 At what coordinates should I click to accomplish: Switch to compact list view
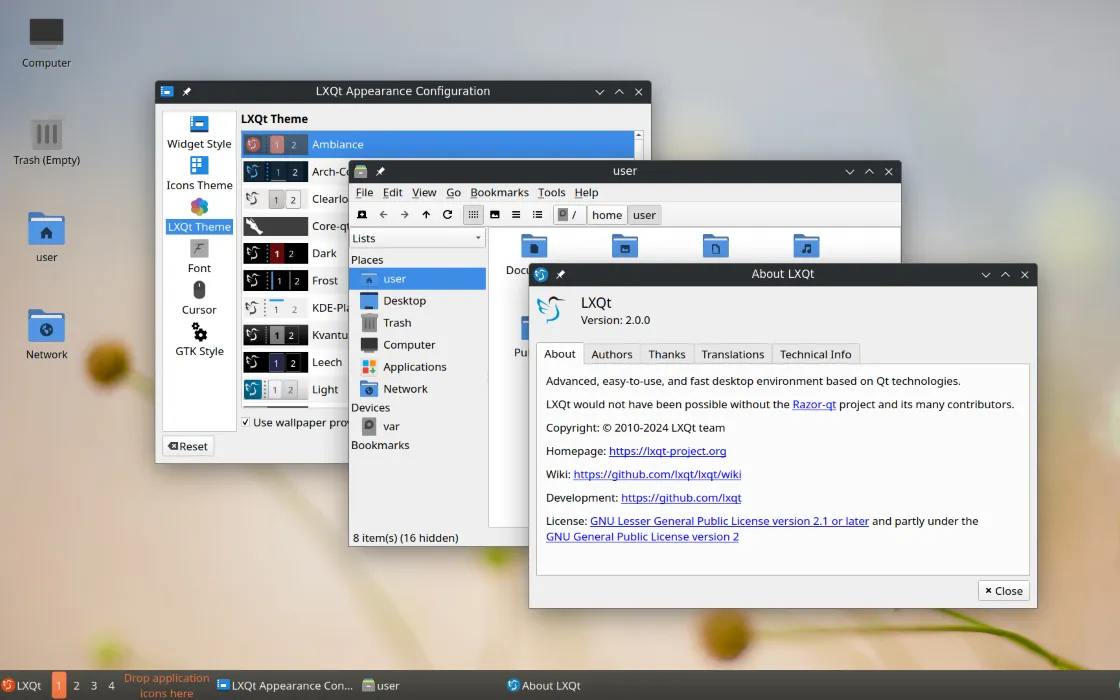coord(516,215)
